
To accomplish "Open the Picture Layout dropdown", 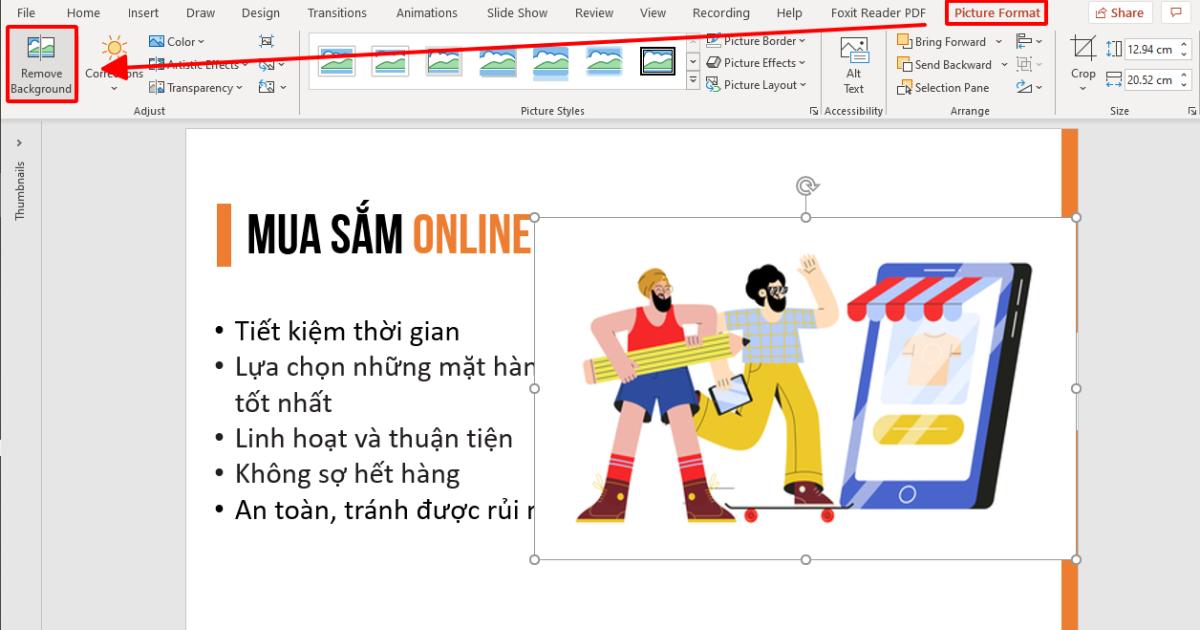I will [x=757, y=85].
